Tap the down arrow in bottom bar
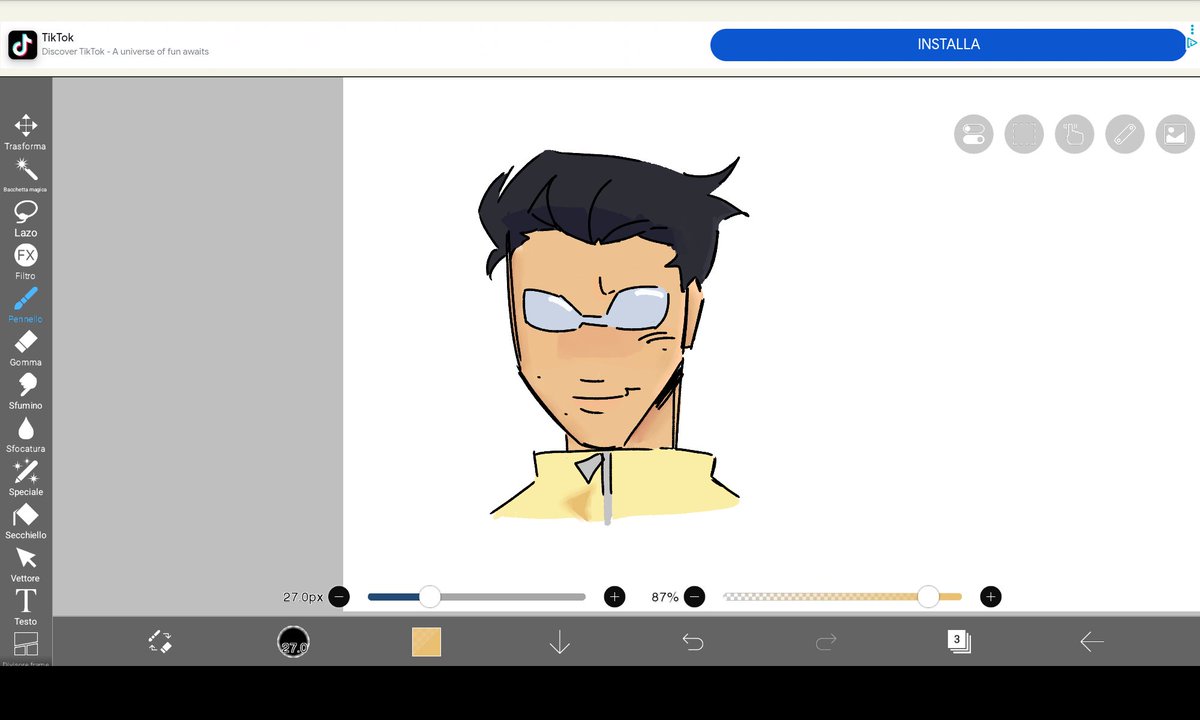Screen dimensions: 1200x720 (560, 642)
